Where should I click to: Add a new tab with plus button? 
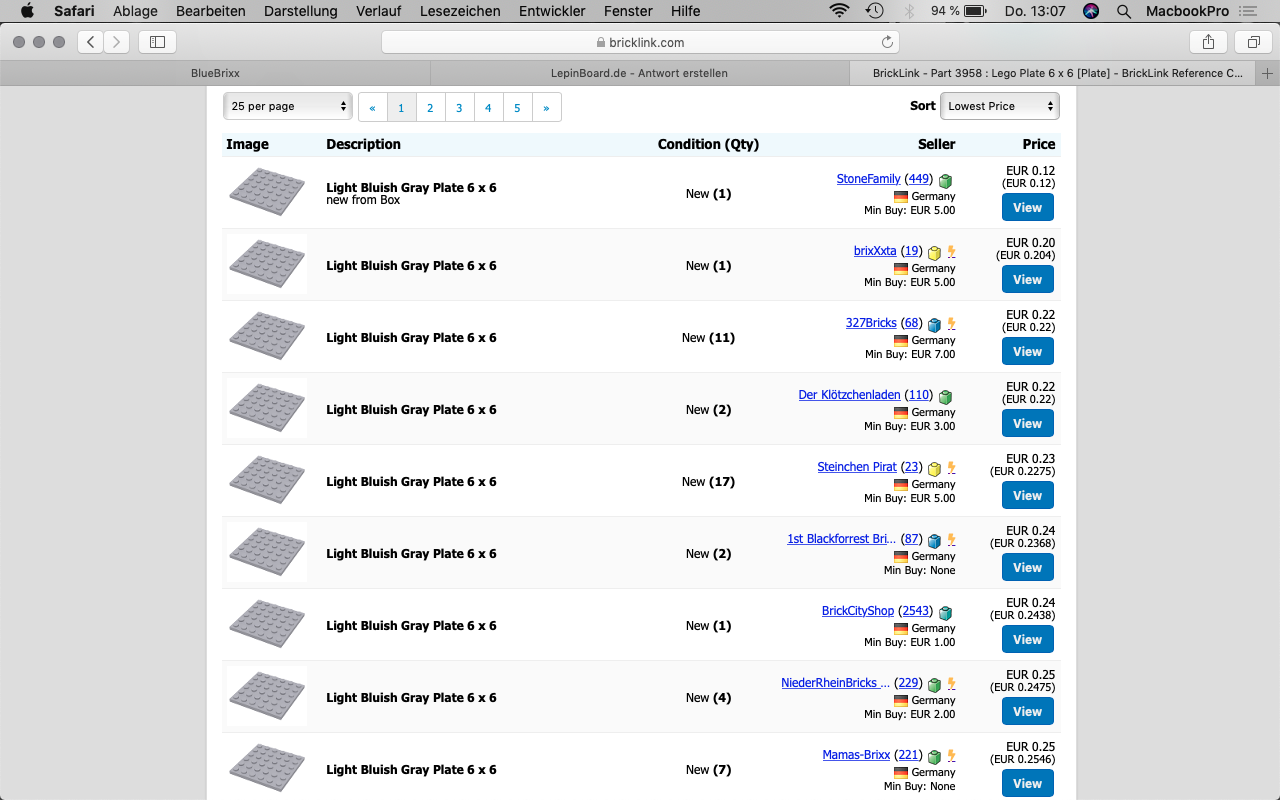(1267, 73)
